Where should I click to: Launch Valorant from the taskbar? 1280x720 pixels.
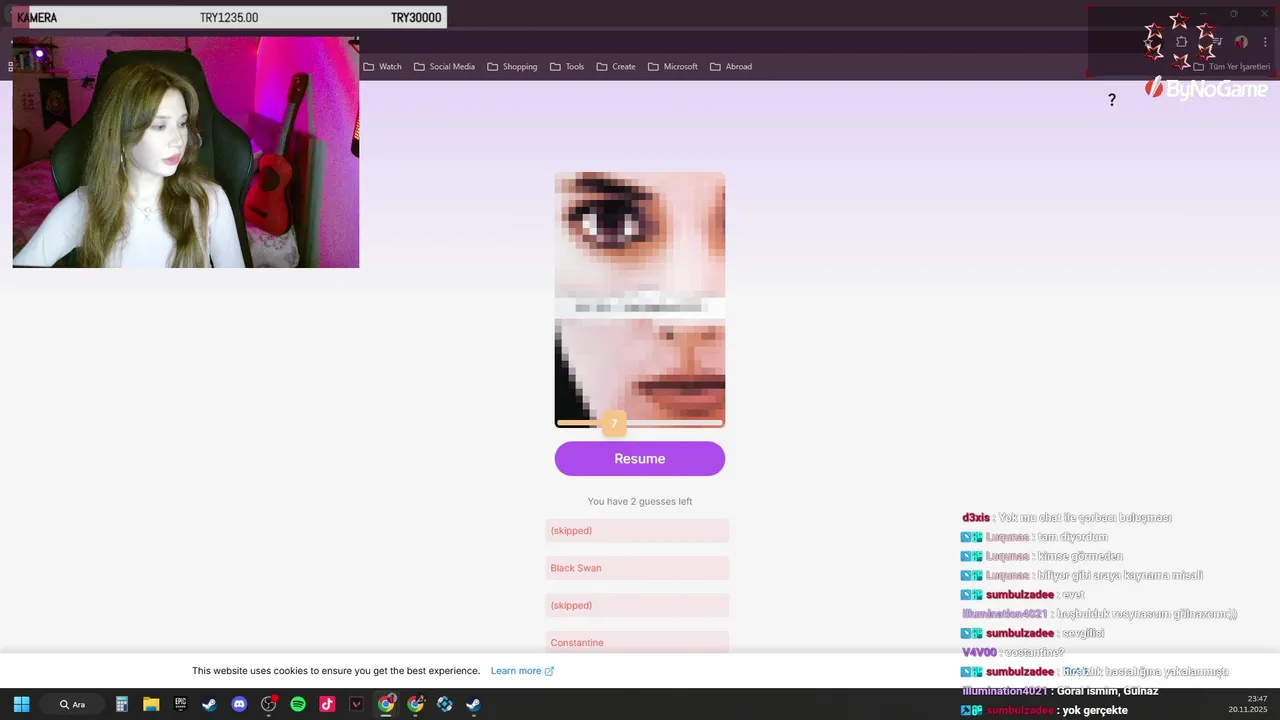(357, 704)
